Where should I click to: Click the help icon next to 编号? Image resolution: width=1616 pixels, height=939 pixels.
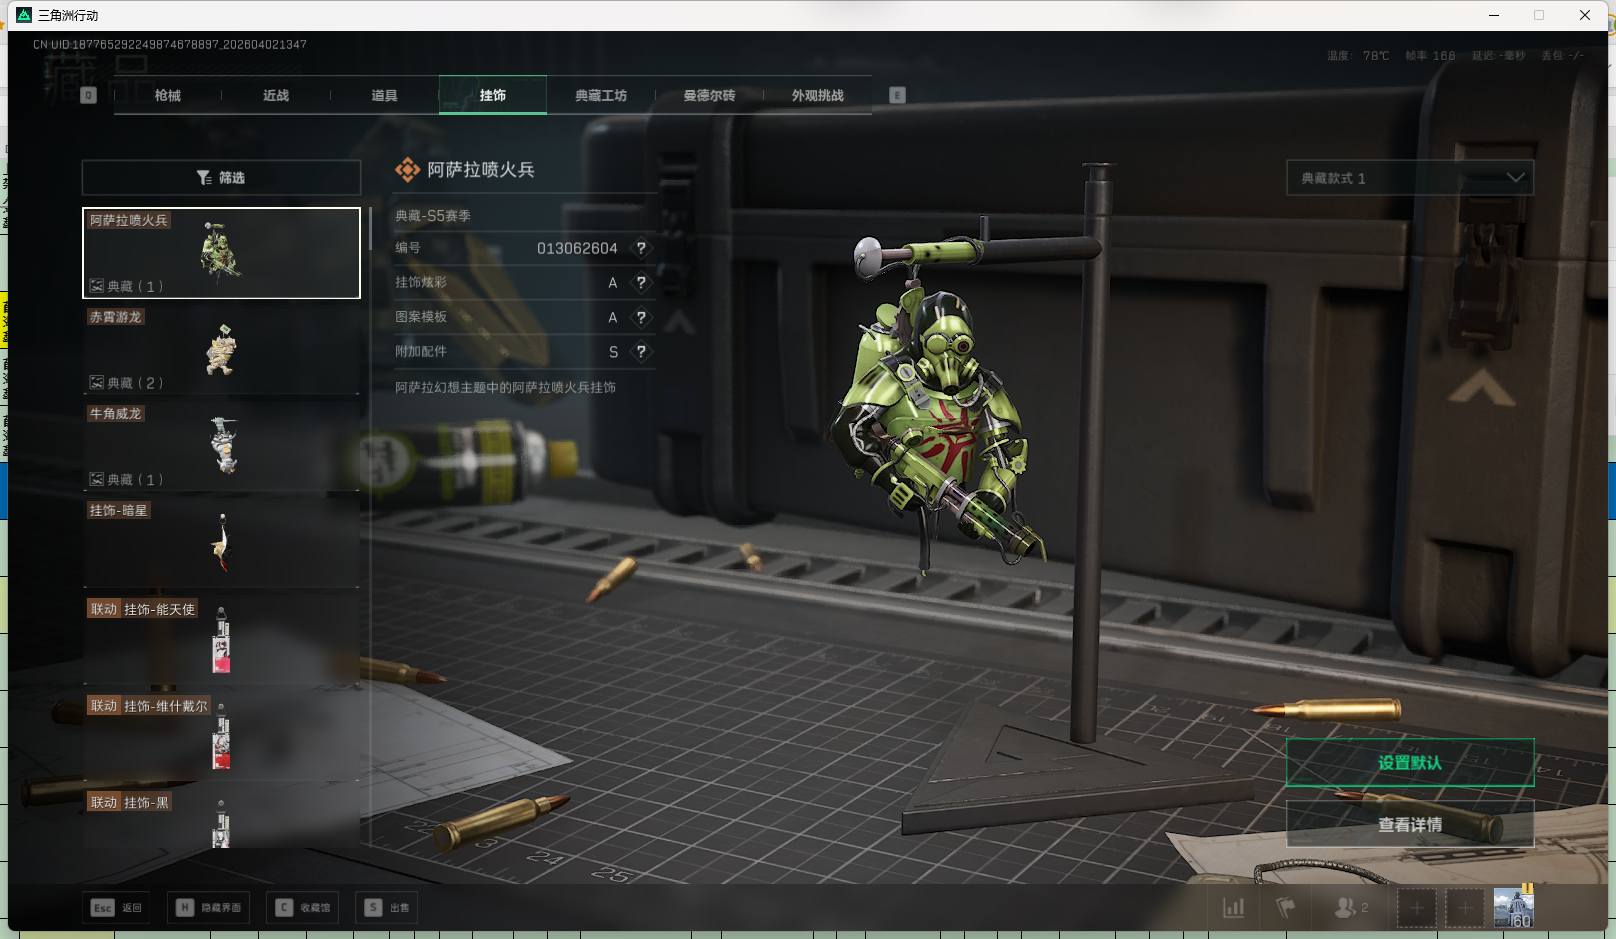[641, 248]
